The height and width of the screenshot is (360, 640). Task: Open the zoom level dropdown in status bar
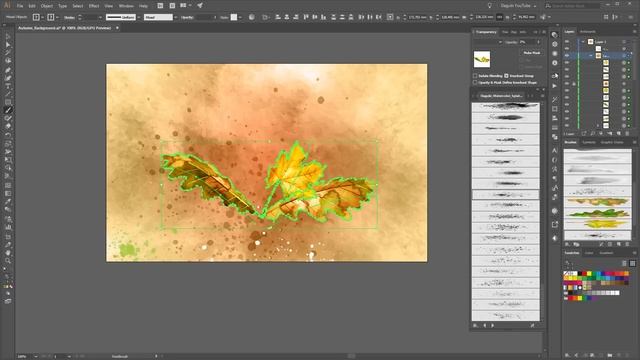click(36, 356)
